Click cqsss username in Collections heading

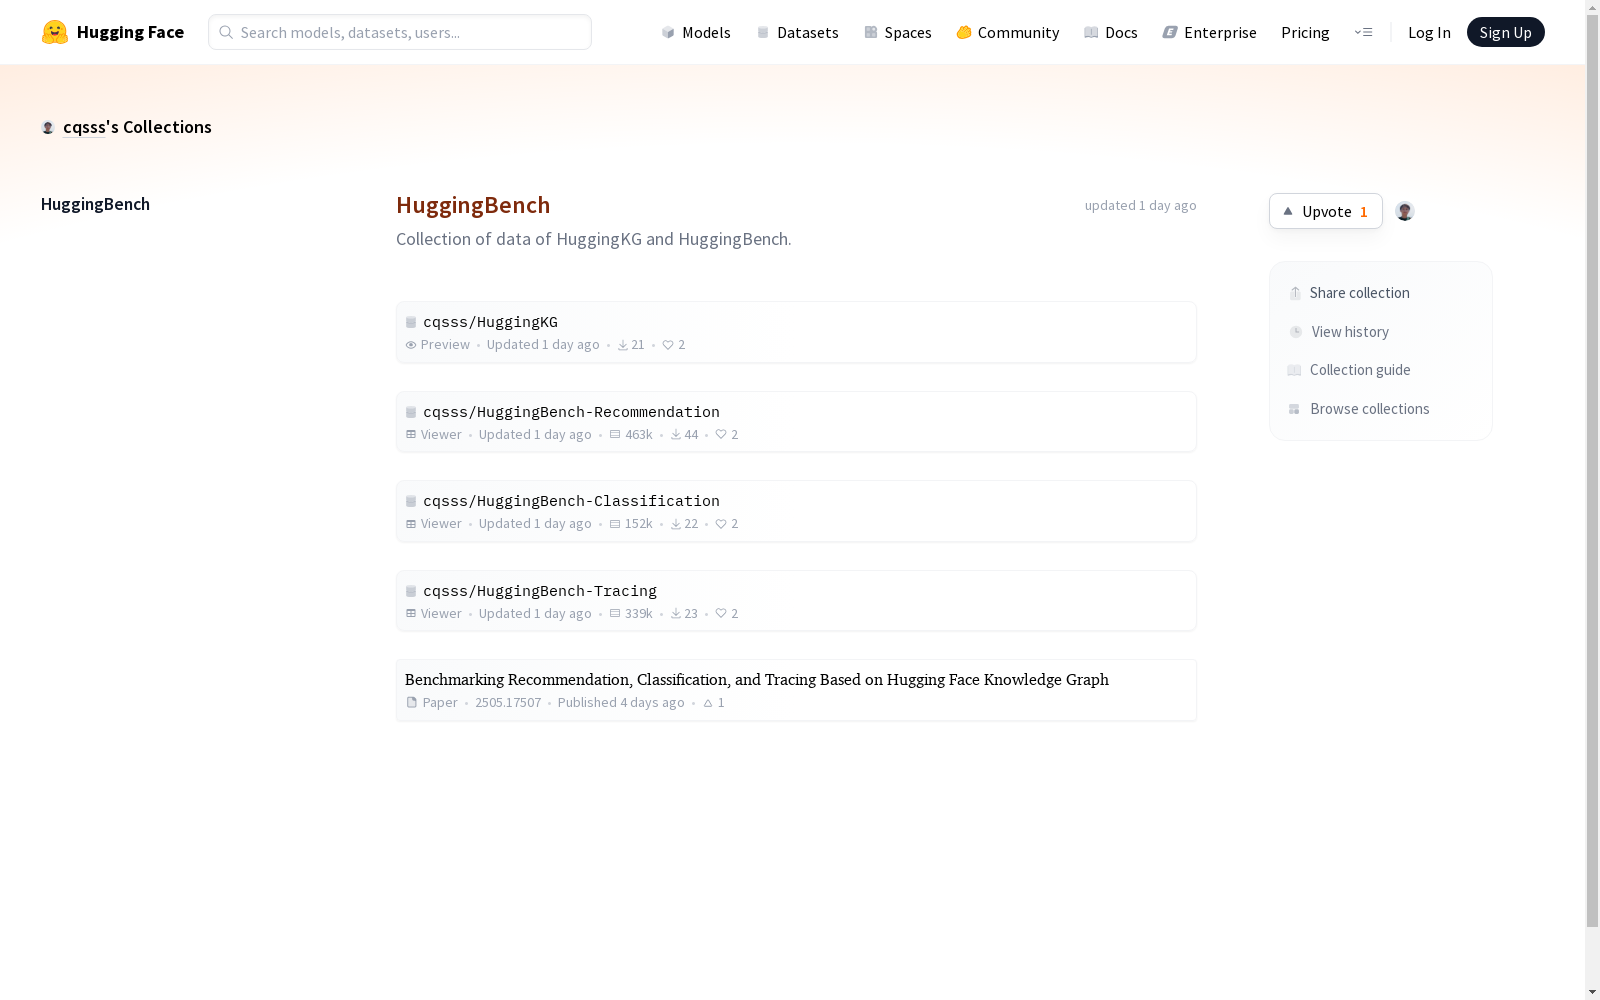click(x=84, y=127)
